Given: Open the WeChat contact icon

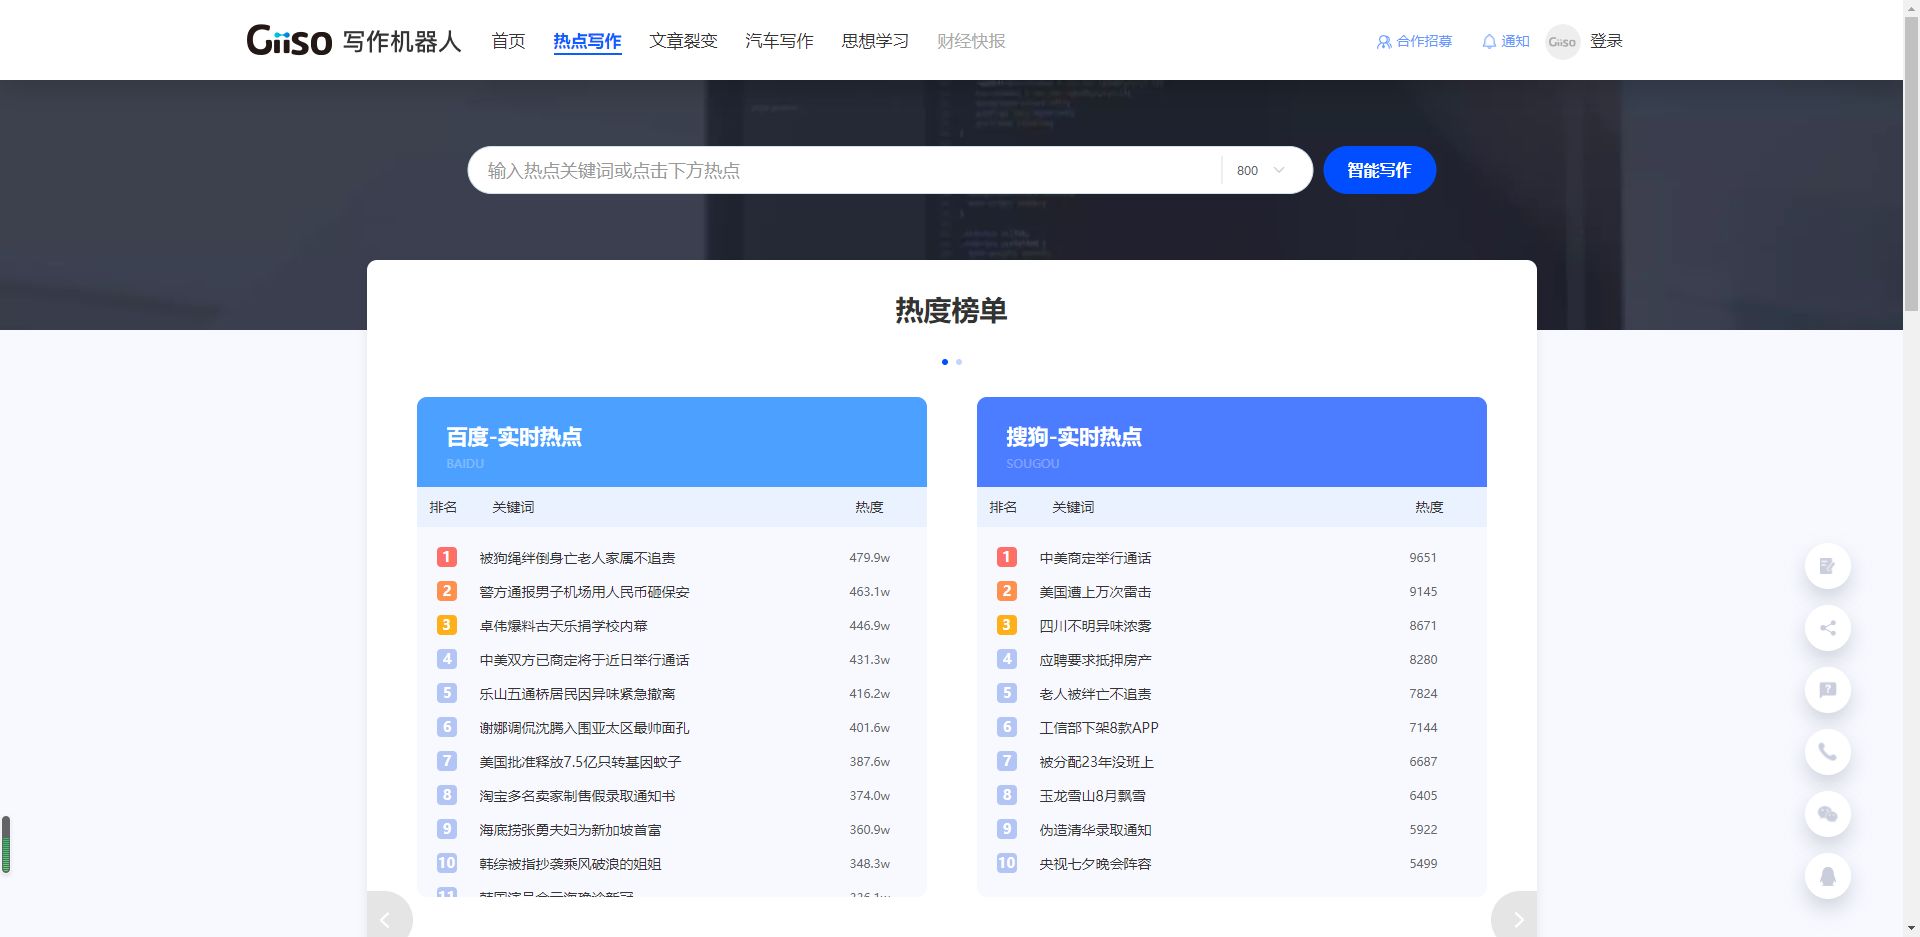Looking at the screenshot, I should [1827, 814].
